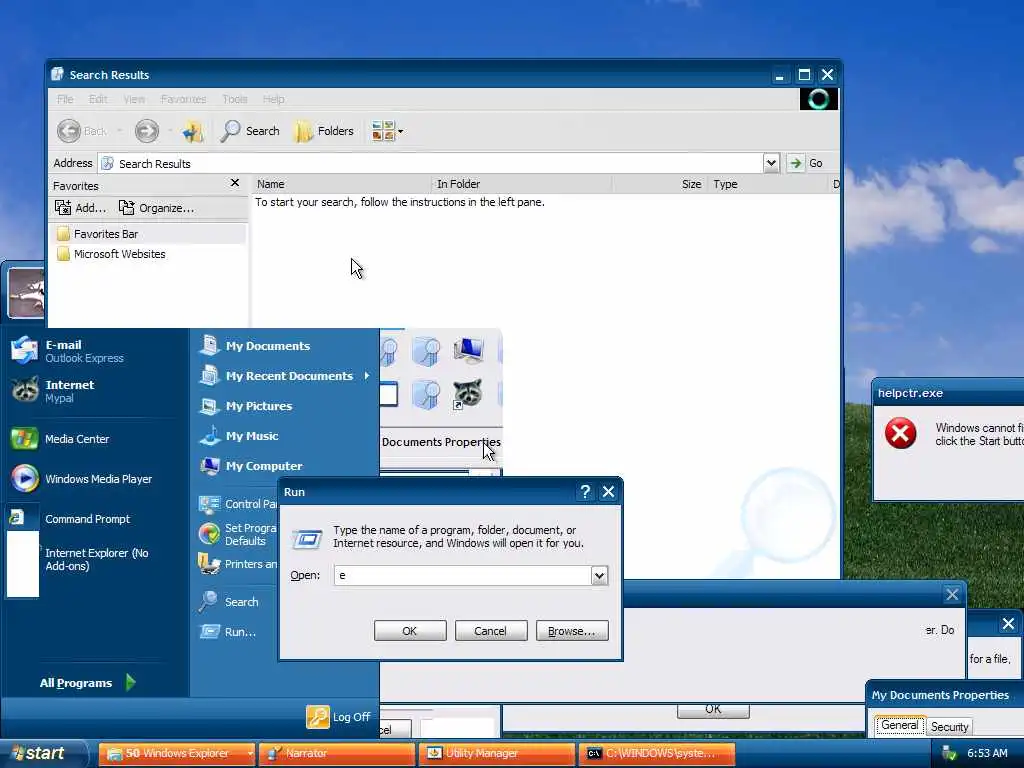This screenshot has height=768, width=1024.
Task: Expand the Open history dropdown in Run
Action: point(600,575)
